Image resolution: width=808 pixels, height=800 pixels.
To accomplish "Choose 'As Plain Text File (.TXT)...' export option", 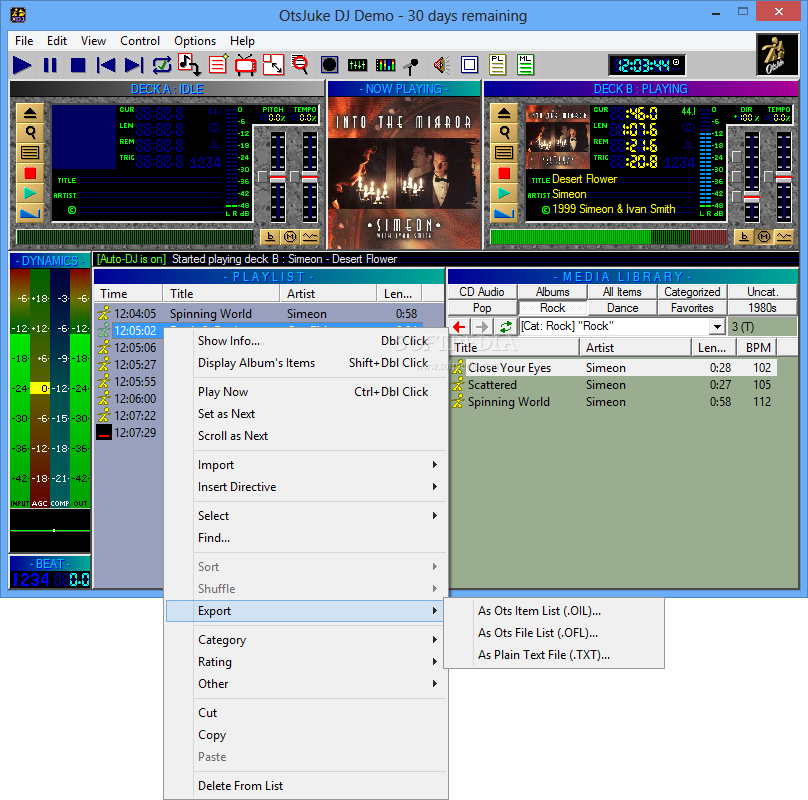I will (x=543, y=655).
